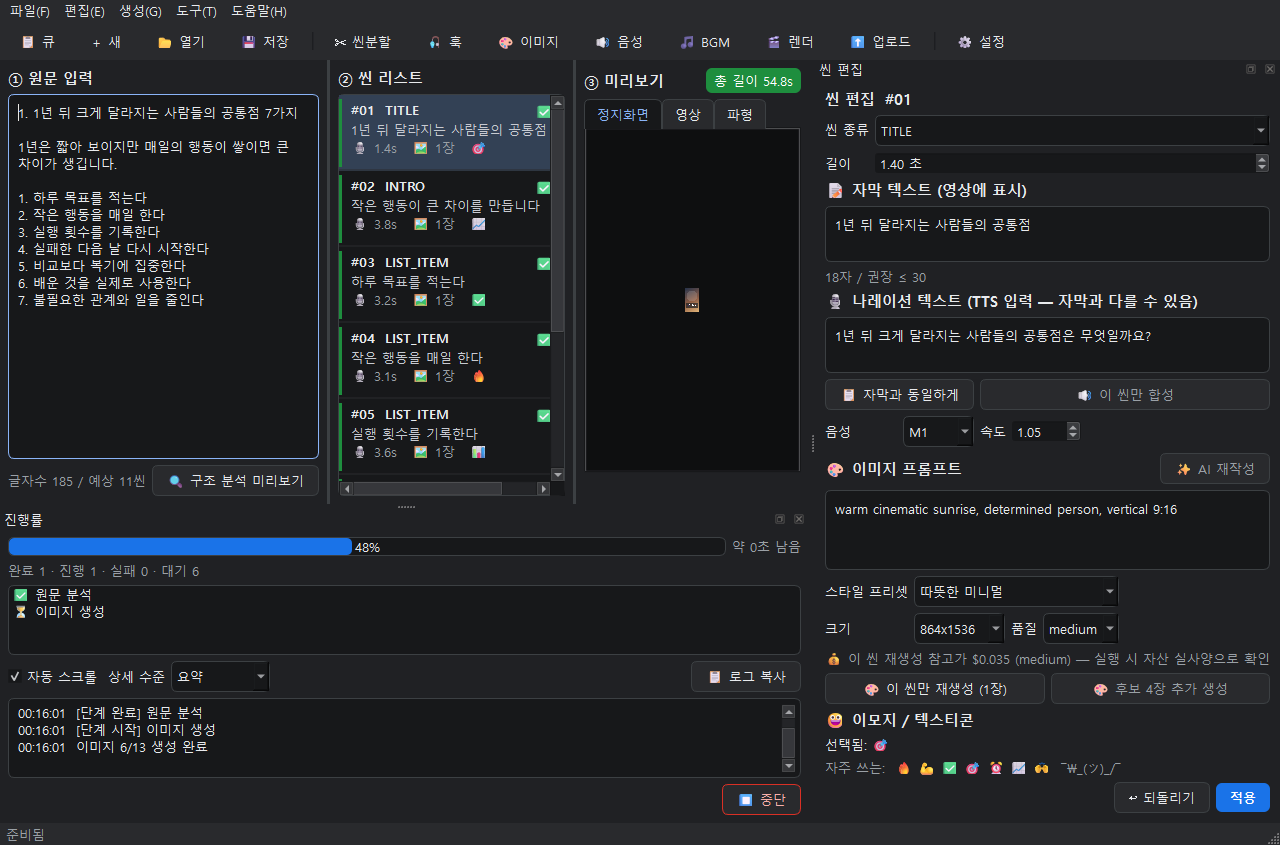
Task: Toggle the checkbox on scene #01 TITLE
Action: point(544,112)
